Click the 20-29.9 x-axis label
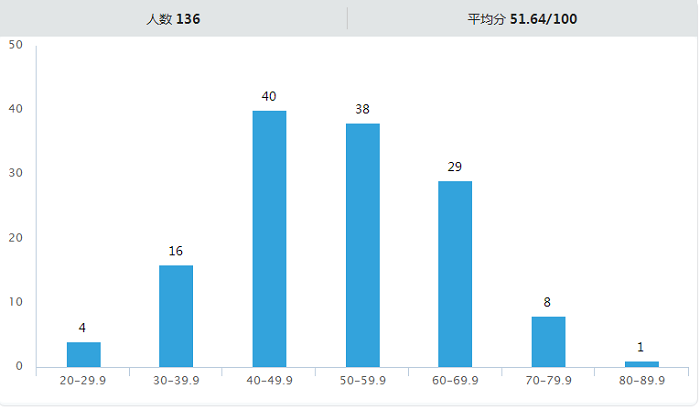The width and height of the screenshot is (700, 410). (x=84, y=381)
